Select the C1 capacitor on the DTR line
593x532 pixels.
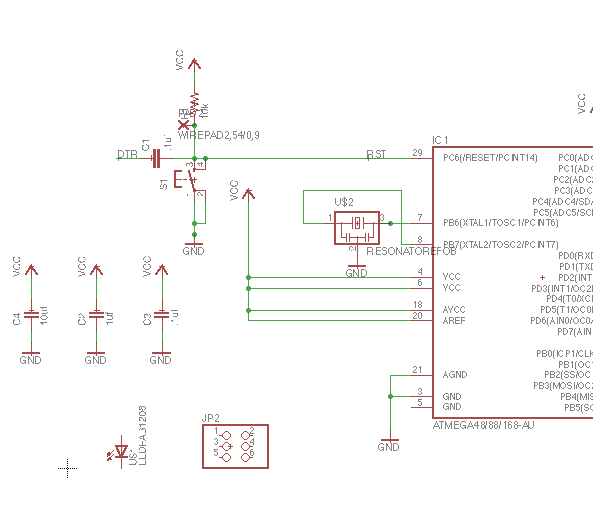coord(156,158)
